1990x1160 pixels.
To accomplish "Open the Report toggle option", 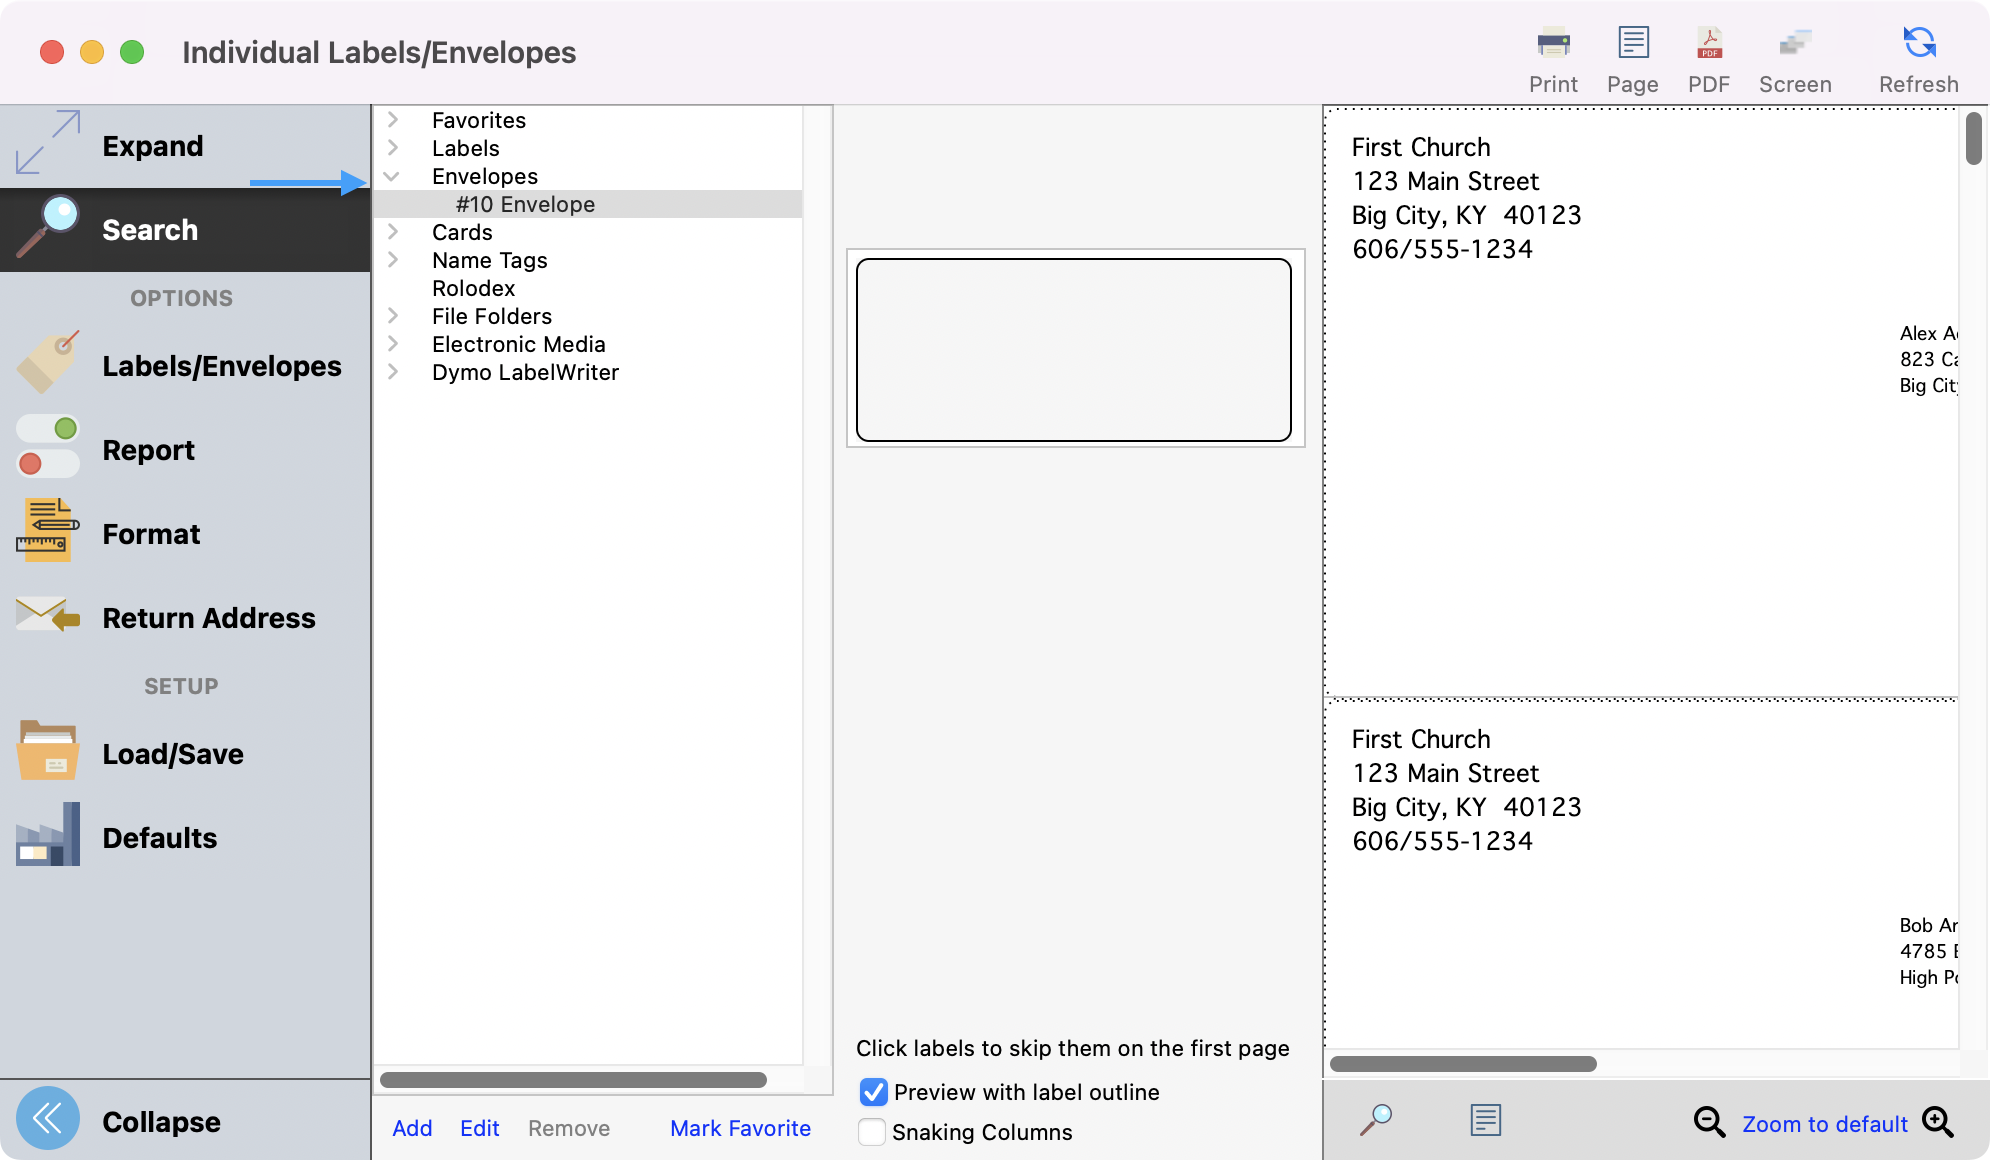I will click(x=148, y=450).
